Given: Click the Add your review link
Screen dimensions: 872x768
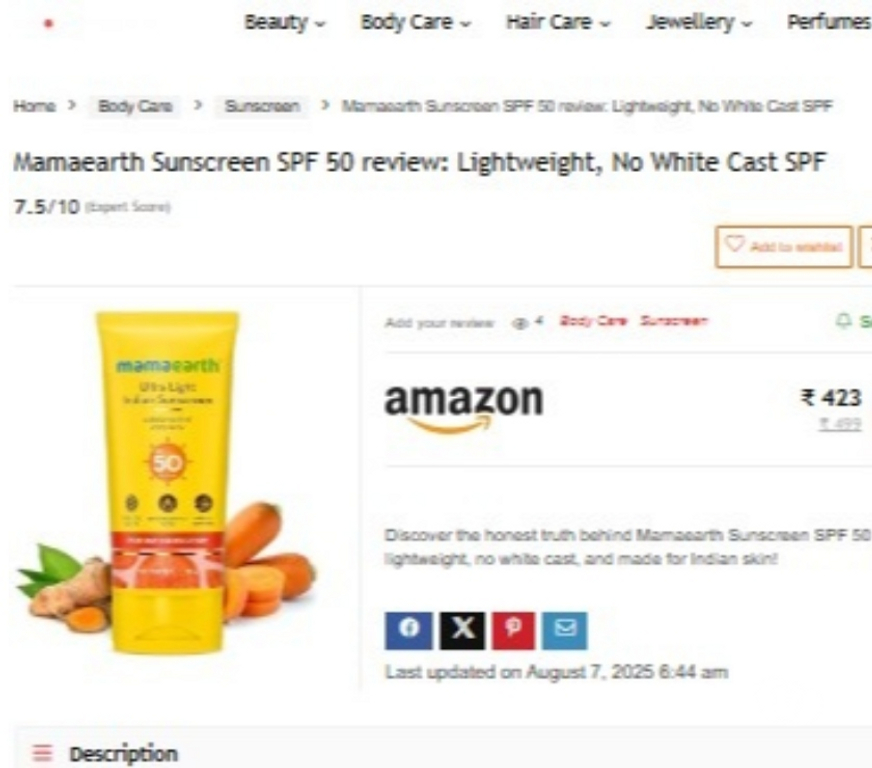Looking at the screenshot, I should click(439, 323).
